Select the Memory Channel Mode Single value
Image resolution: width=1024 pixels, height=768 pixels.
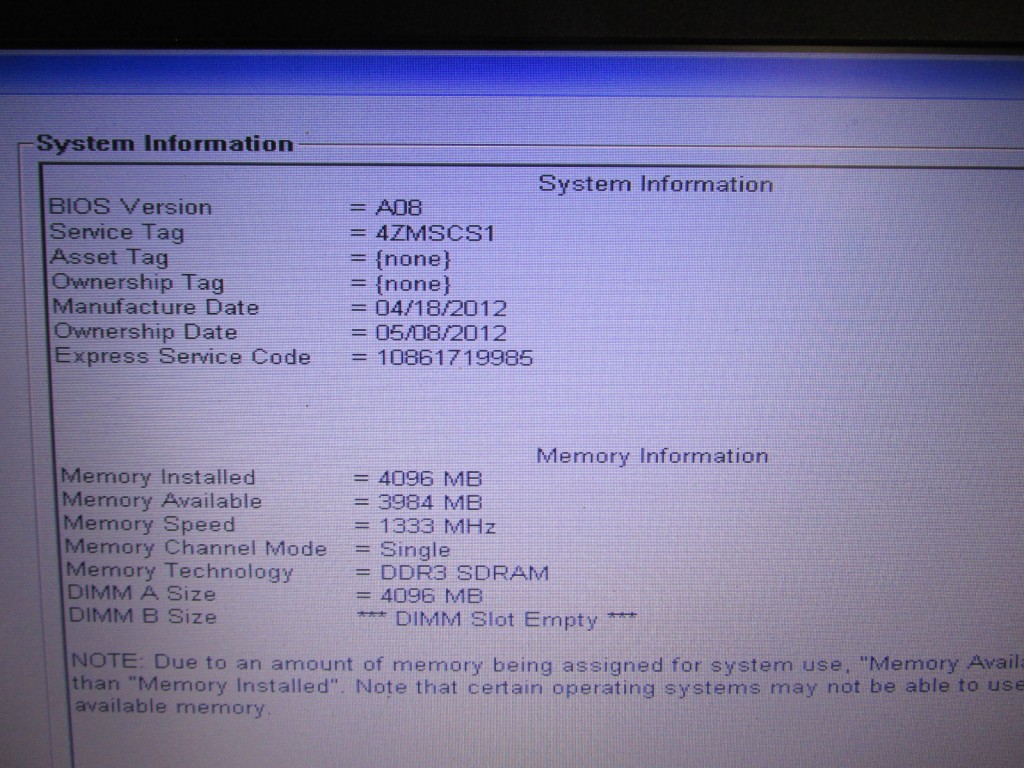coord(415,550)
